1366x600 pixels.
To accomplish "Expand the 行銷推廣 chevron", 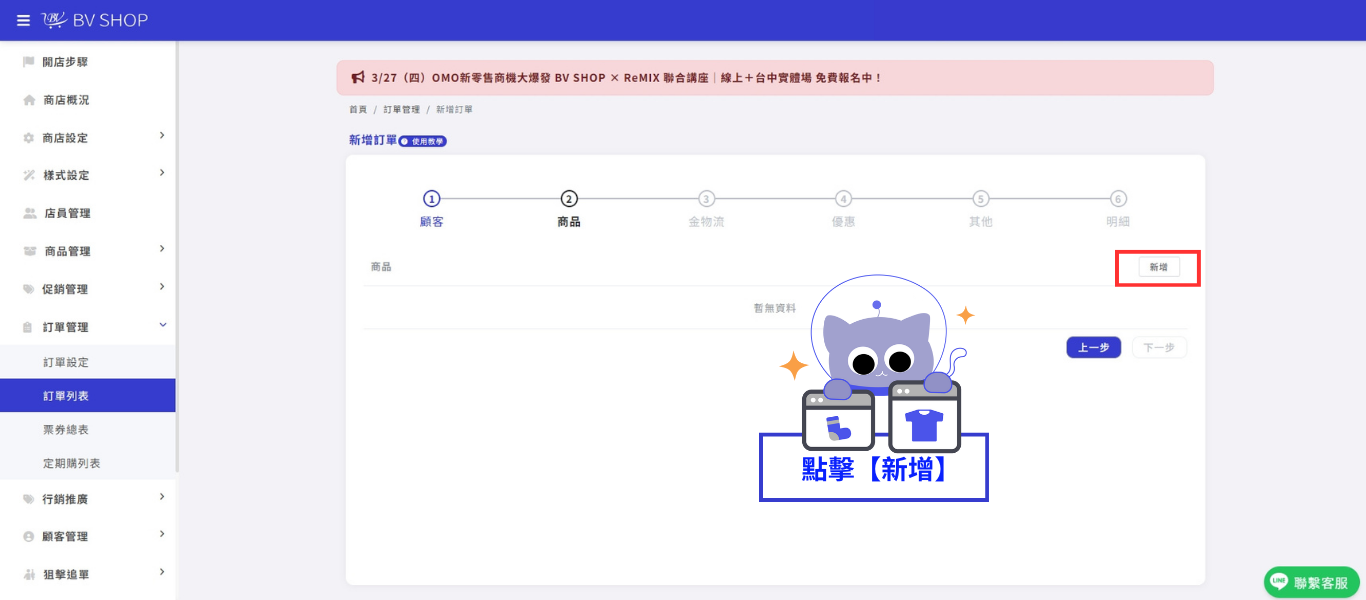I will coord(162,497).
